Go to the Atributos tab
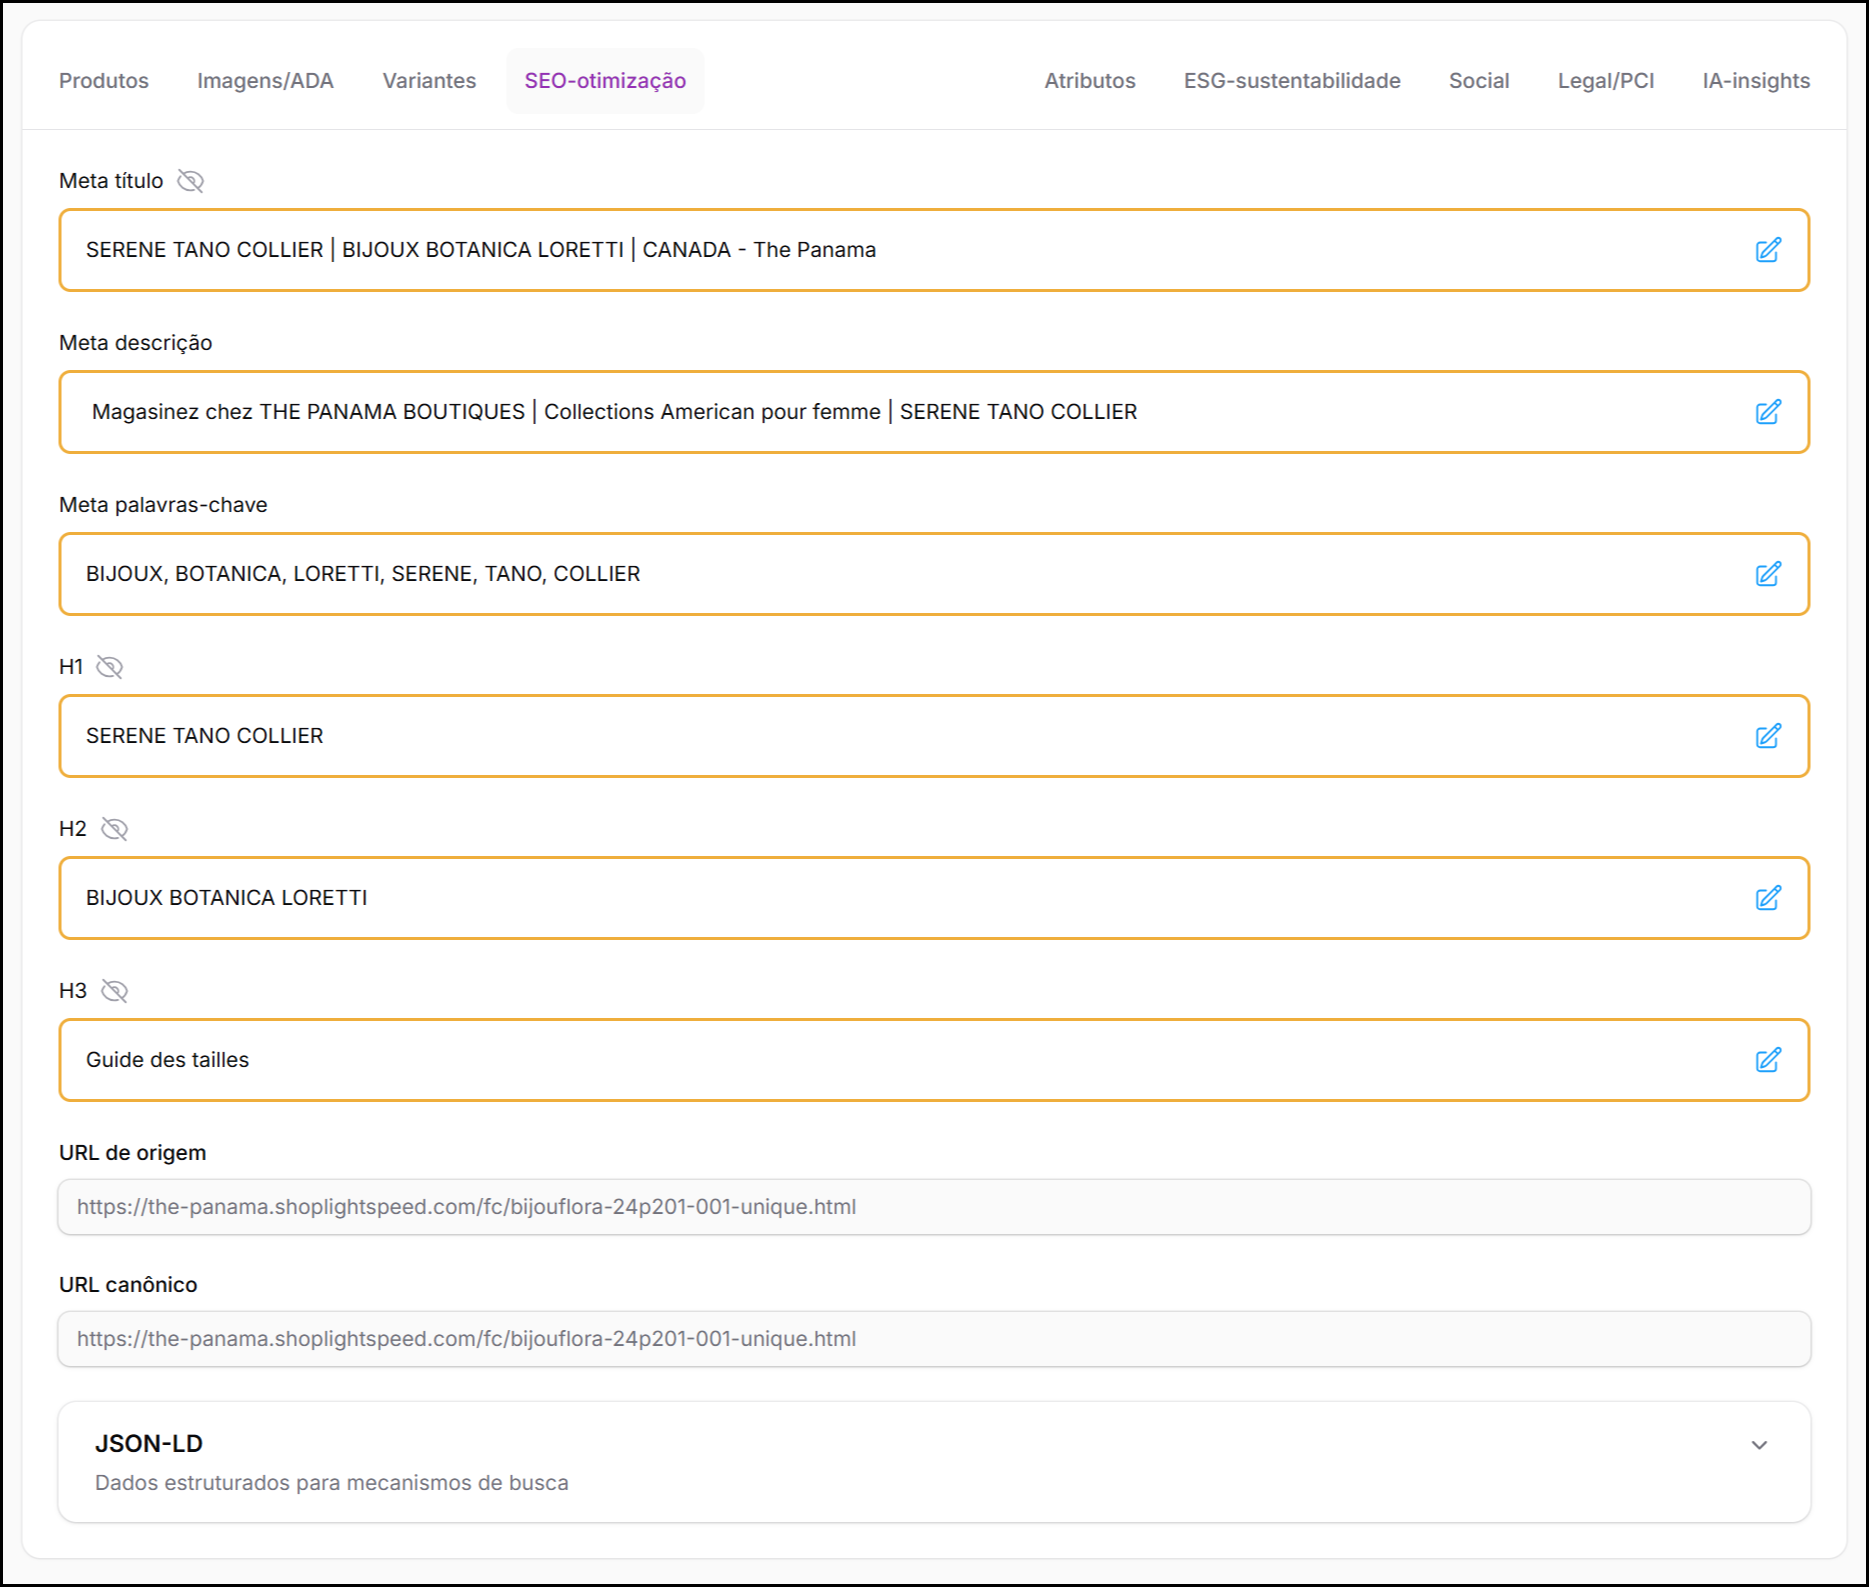Viewport: 1869px width, 1587px height. point(1089,81)
